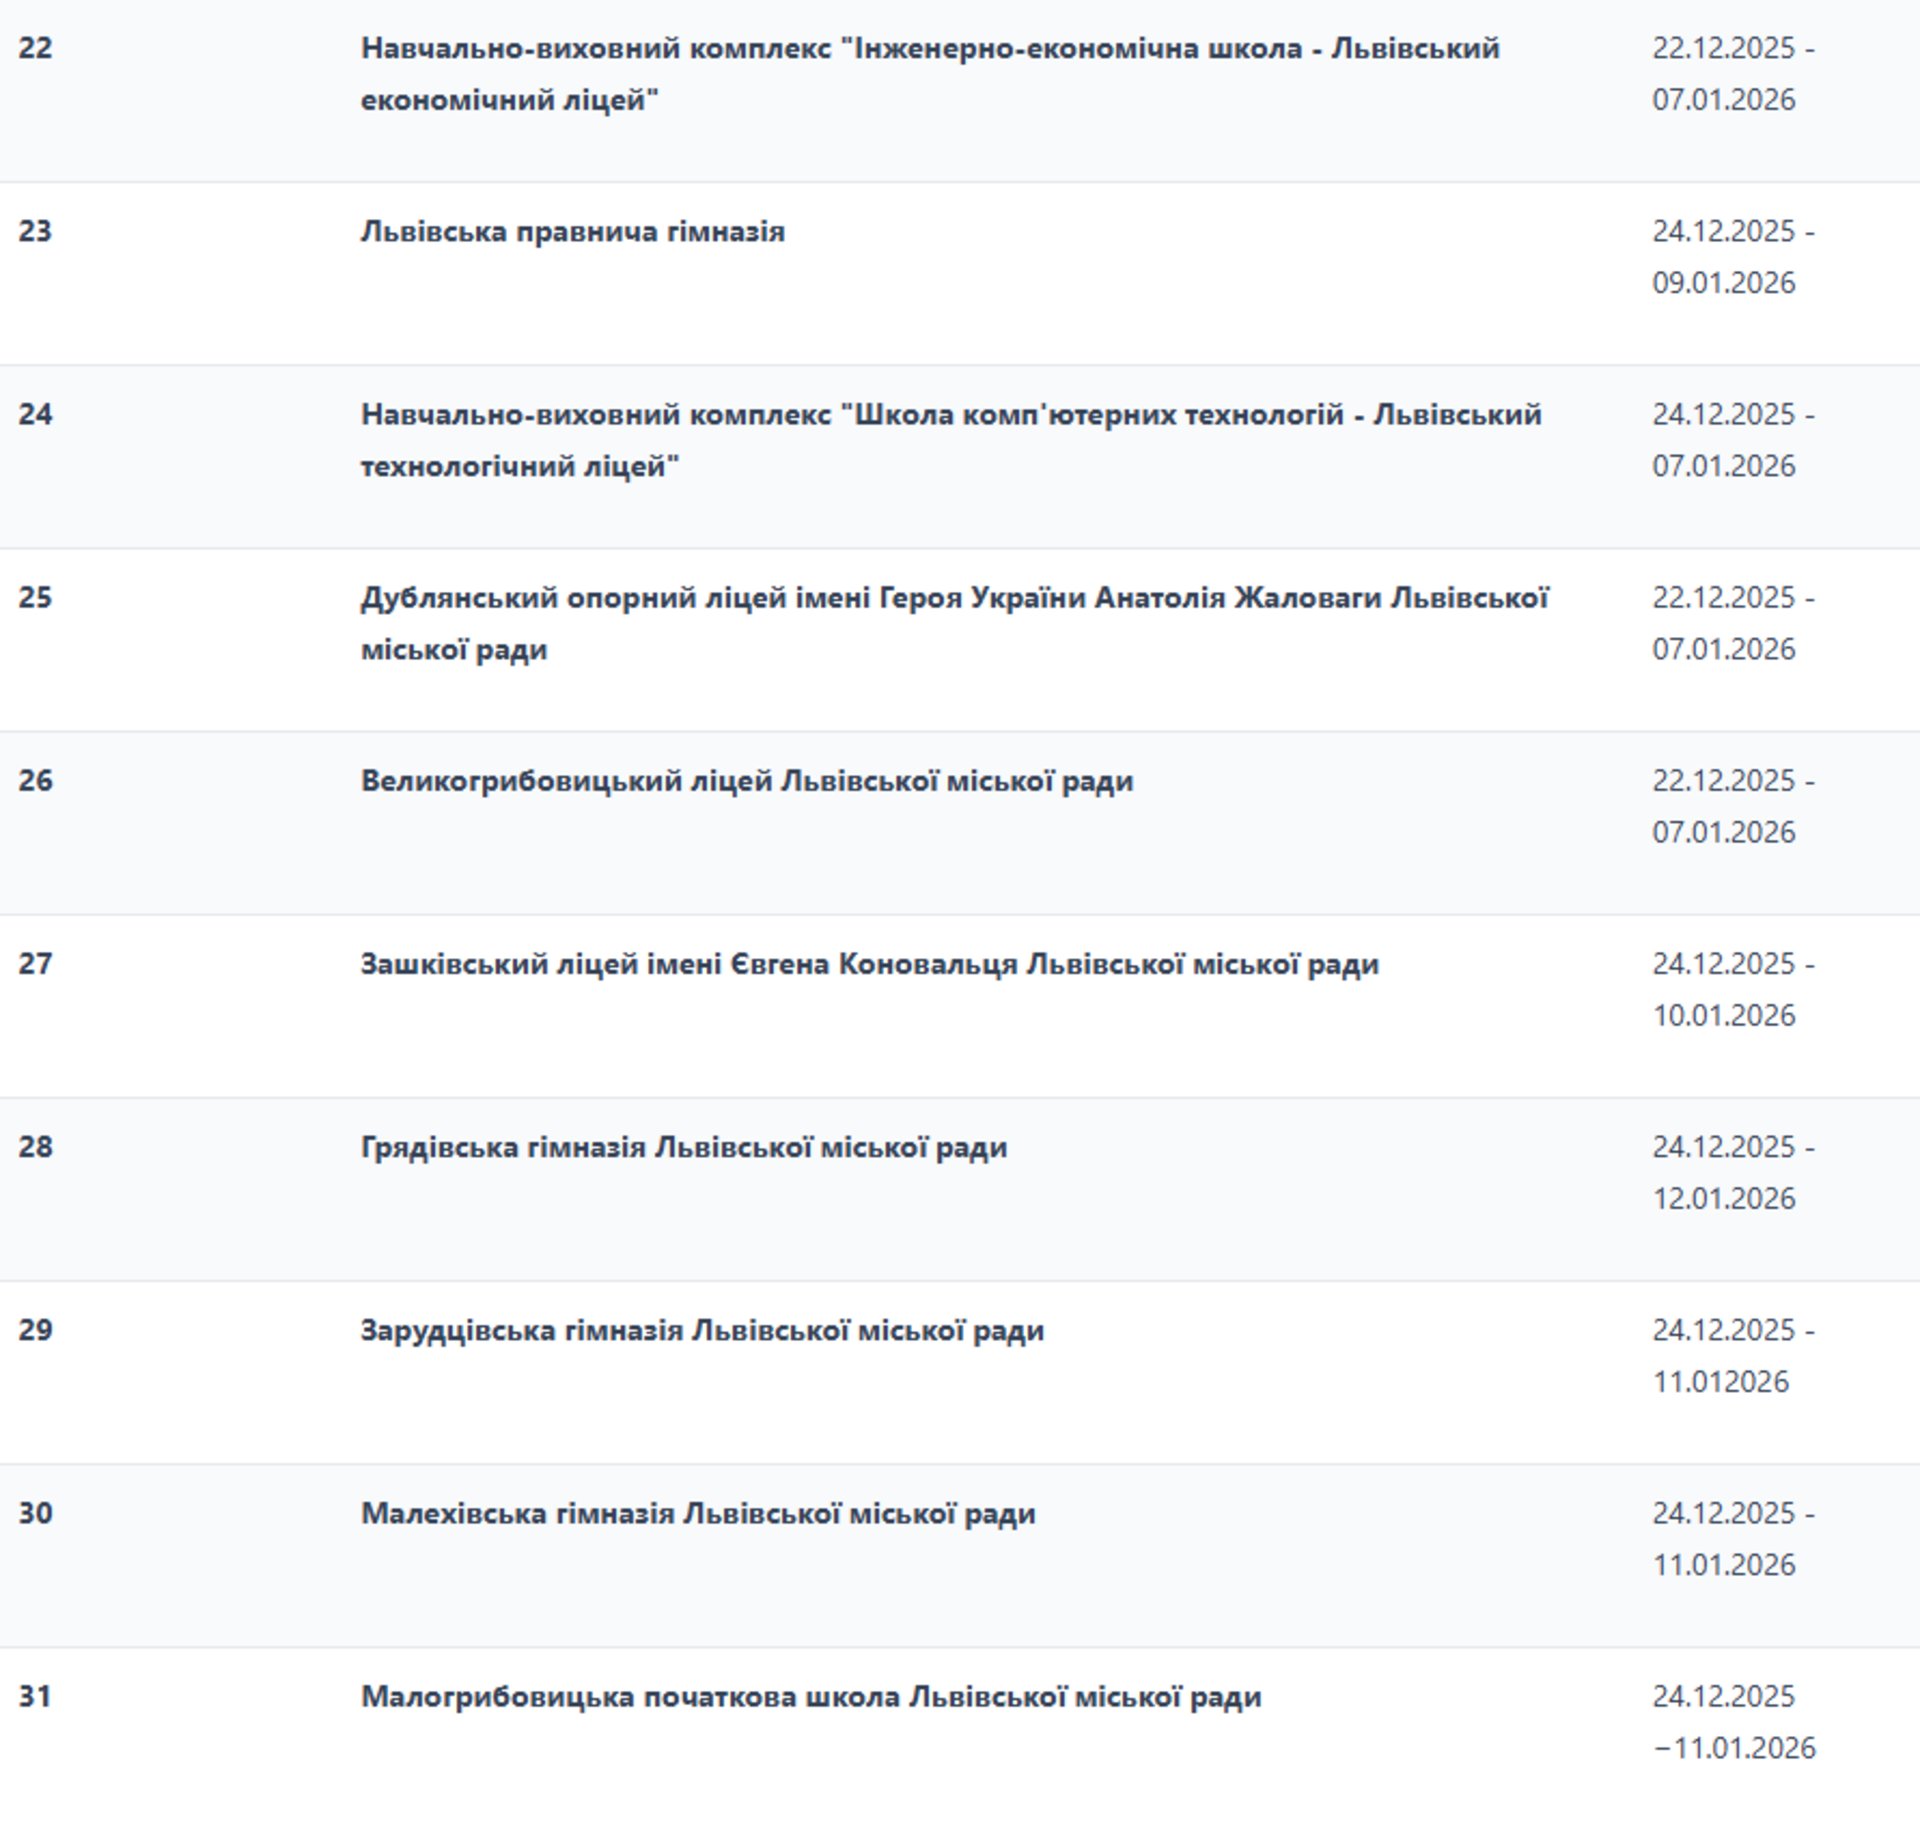Click the date range for Львівська правнича гімназія

(1732, 257)
